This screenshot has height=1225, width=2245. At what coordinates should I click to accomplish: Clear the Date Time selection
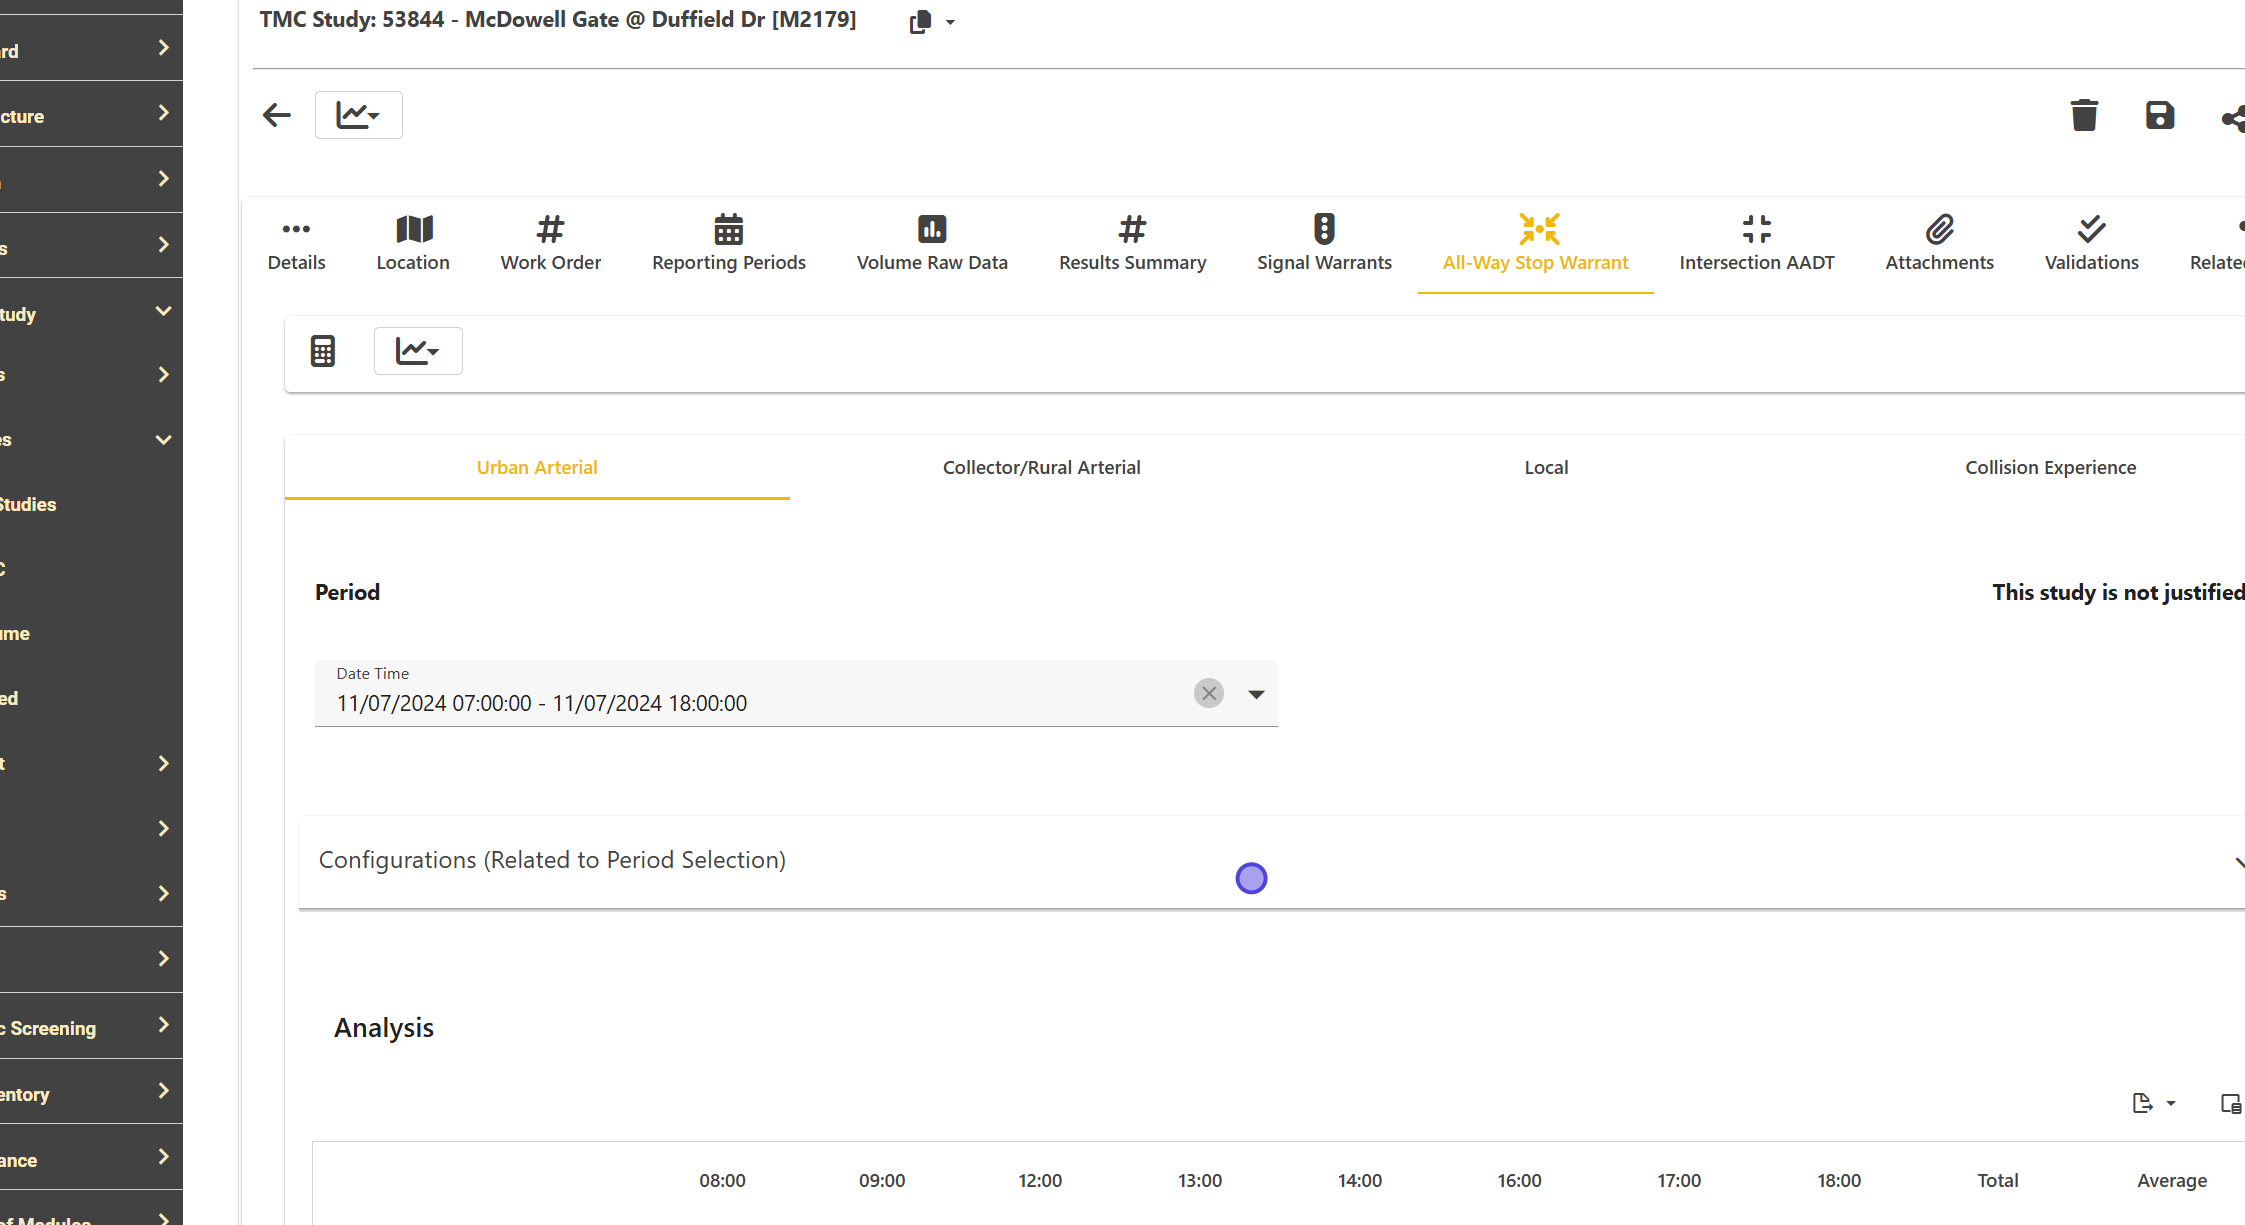click(1209, 693)
